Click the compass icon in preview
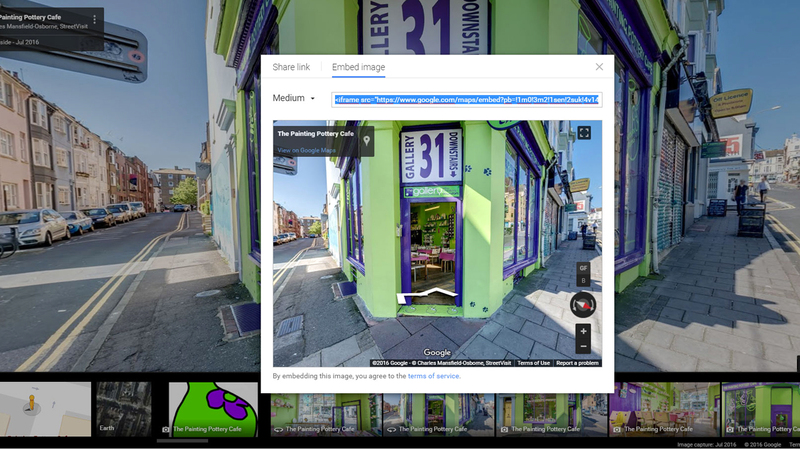Image resolution: width=800 pixels, height=450 pixels. coord(583,305)
